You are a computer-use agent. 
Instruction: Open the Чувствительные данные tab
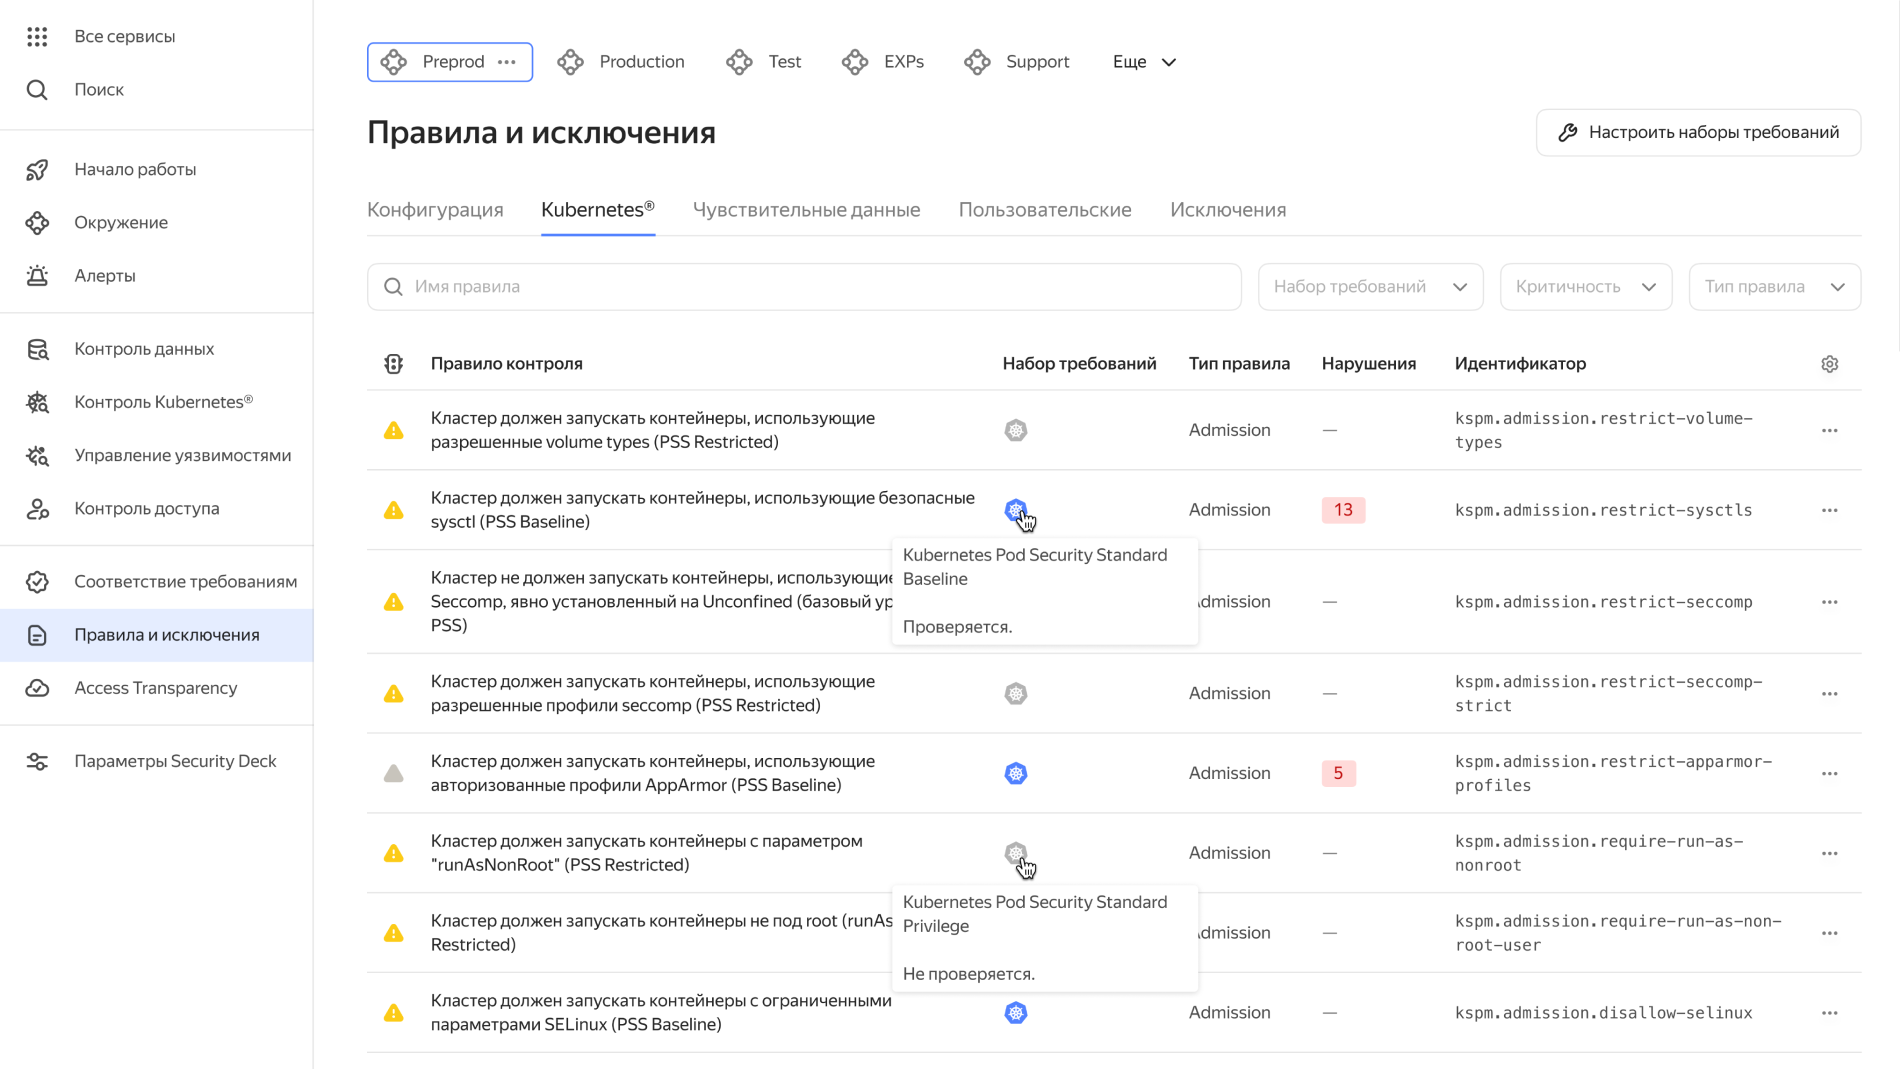pyautogui.click(x=806, y=209)
